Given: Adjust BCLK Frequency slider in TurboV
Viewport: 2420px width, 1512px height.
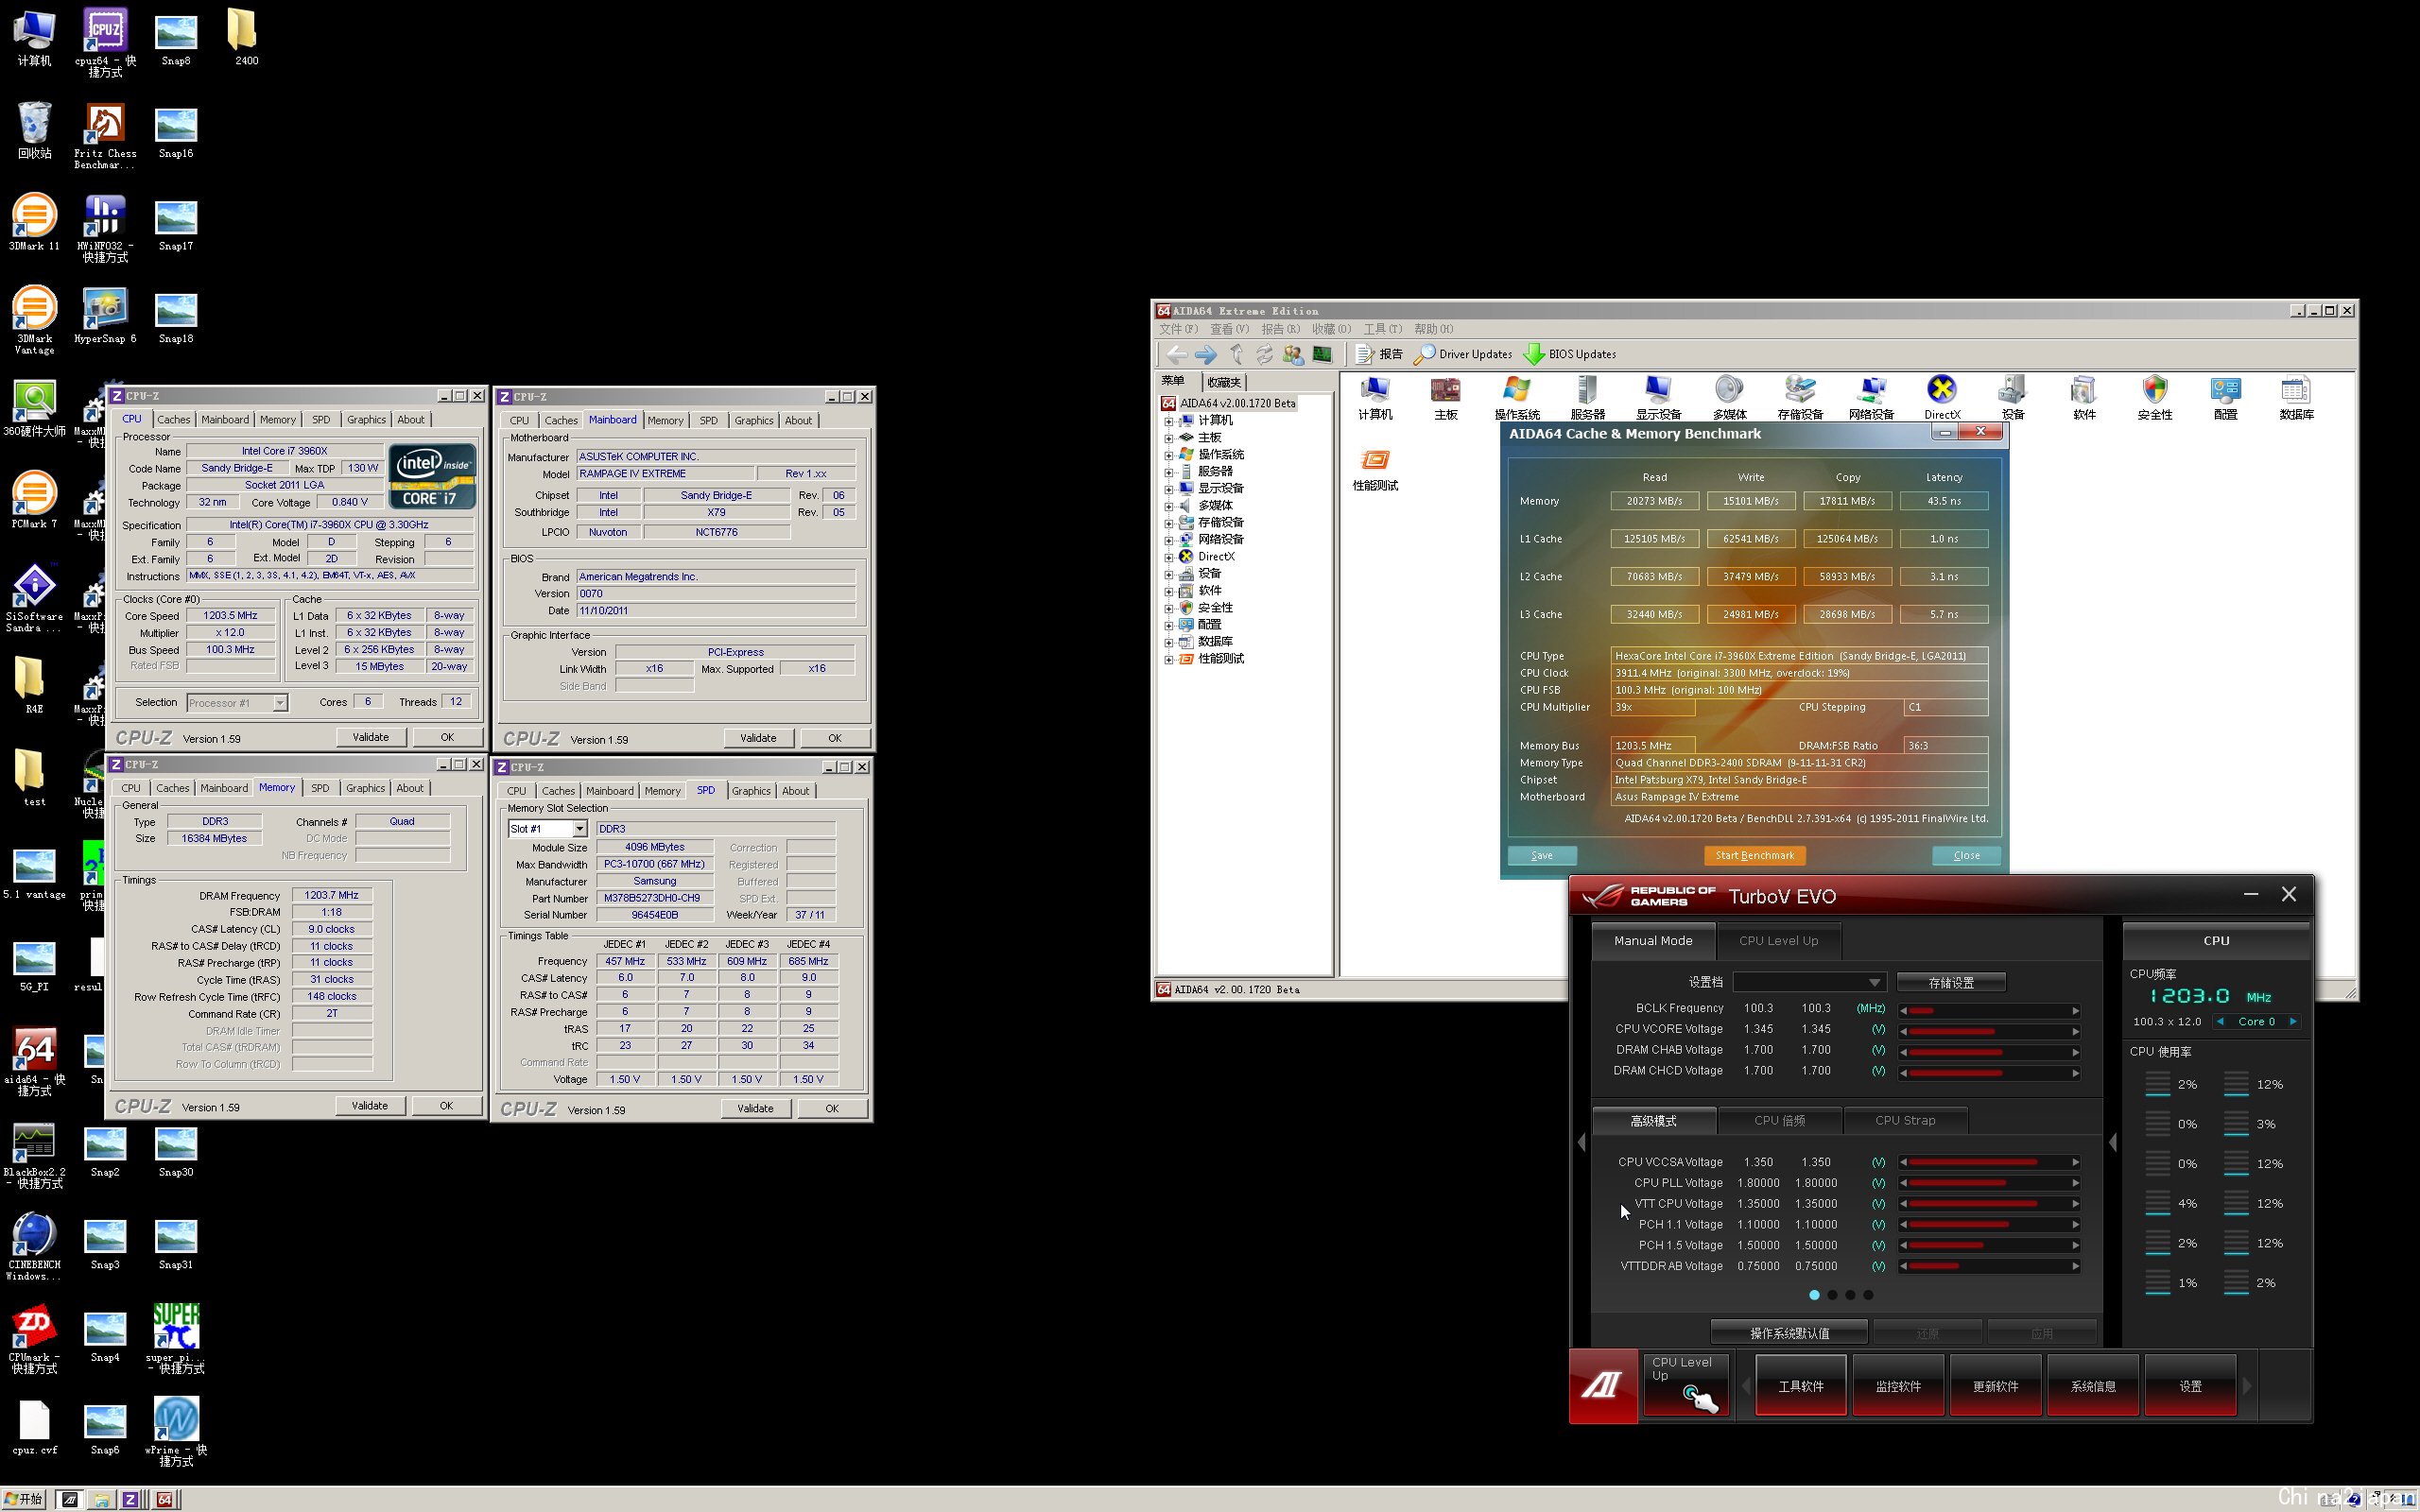Looking at the screenshot, I should point(1989,1010).
